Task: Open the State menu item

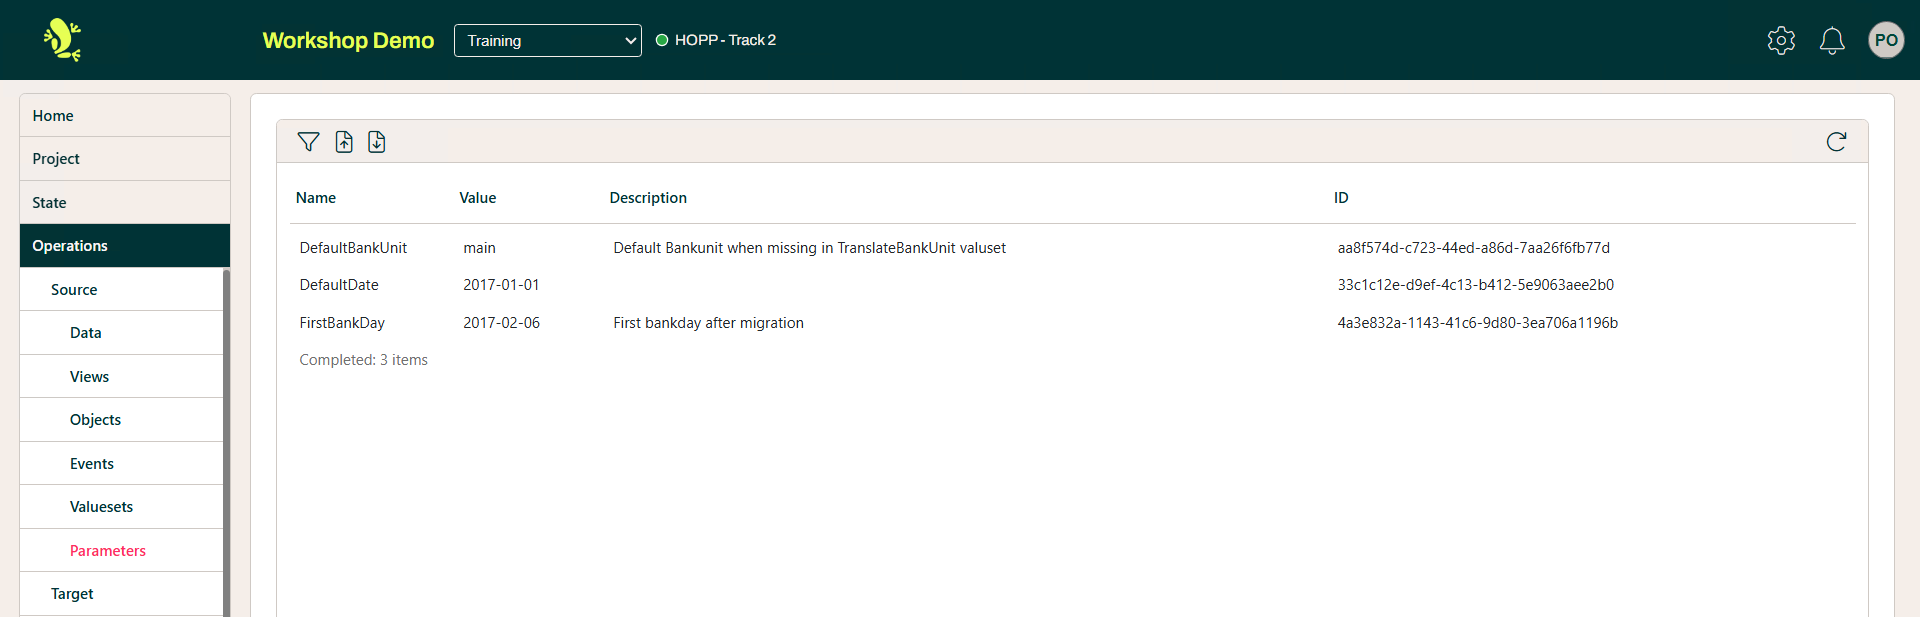Action: click(125, 203)
